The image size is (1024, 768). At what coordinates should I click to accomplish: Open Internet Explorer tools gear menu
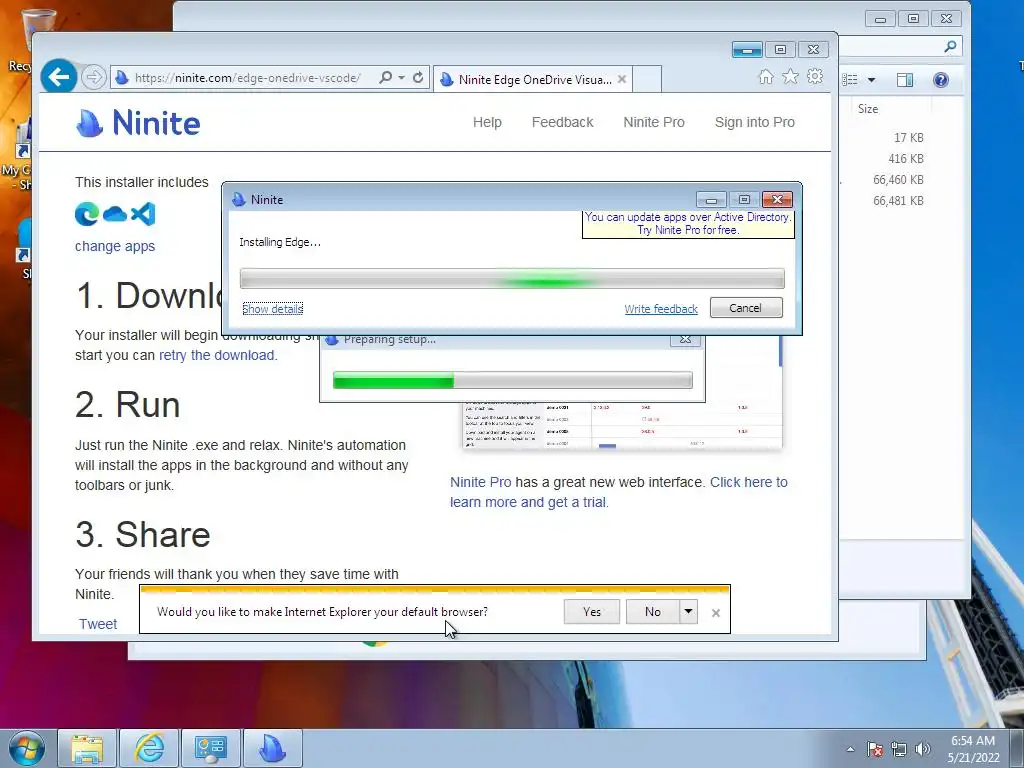coord(815,76)
